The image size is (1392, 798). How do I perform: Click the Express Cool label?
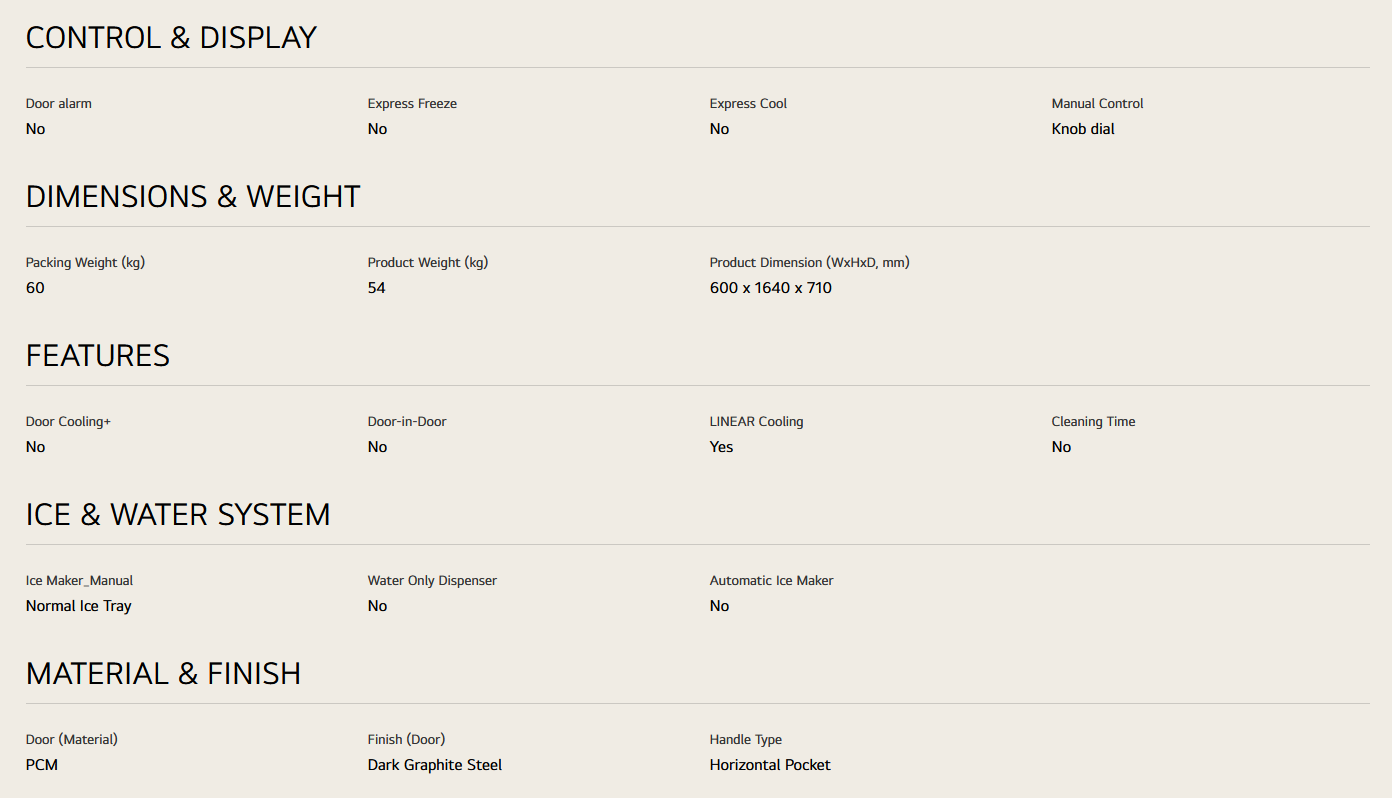(748, 104)
